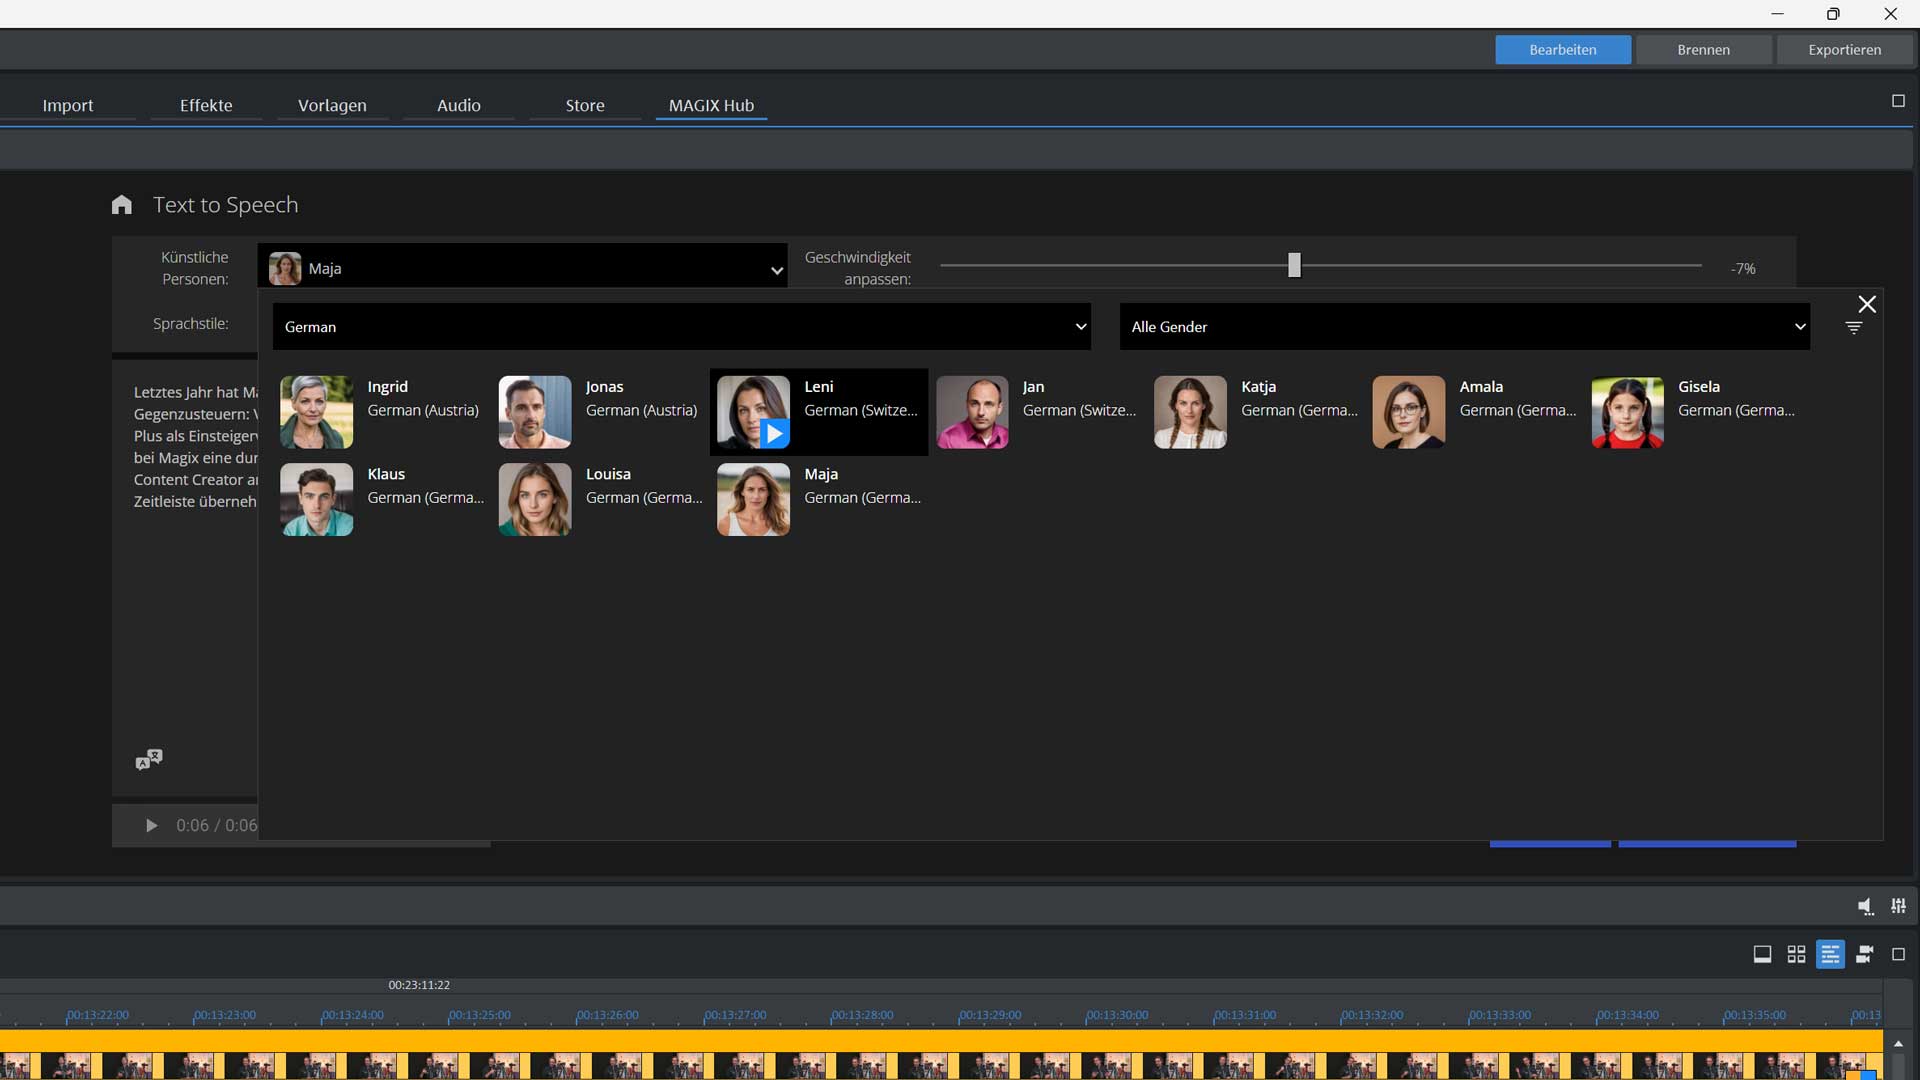Viewport: 1920px width, 1080px height.
Task: Maximize the media pool panel
Action: 1898,101
